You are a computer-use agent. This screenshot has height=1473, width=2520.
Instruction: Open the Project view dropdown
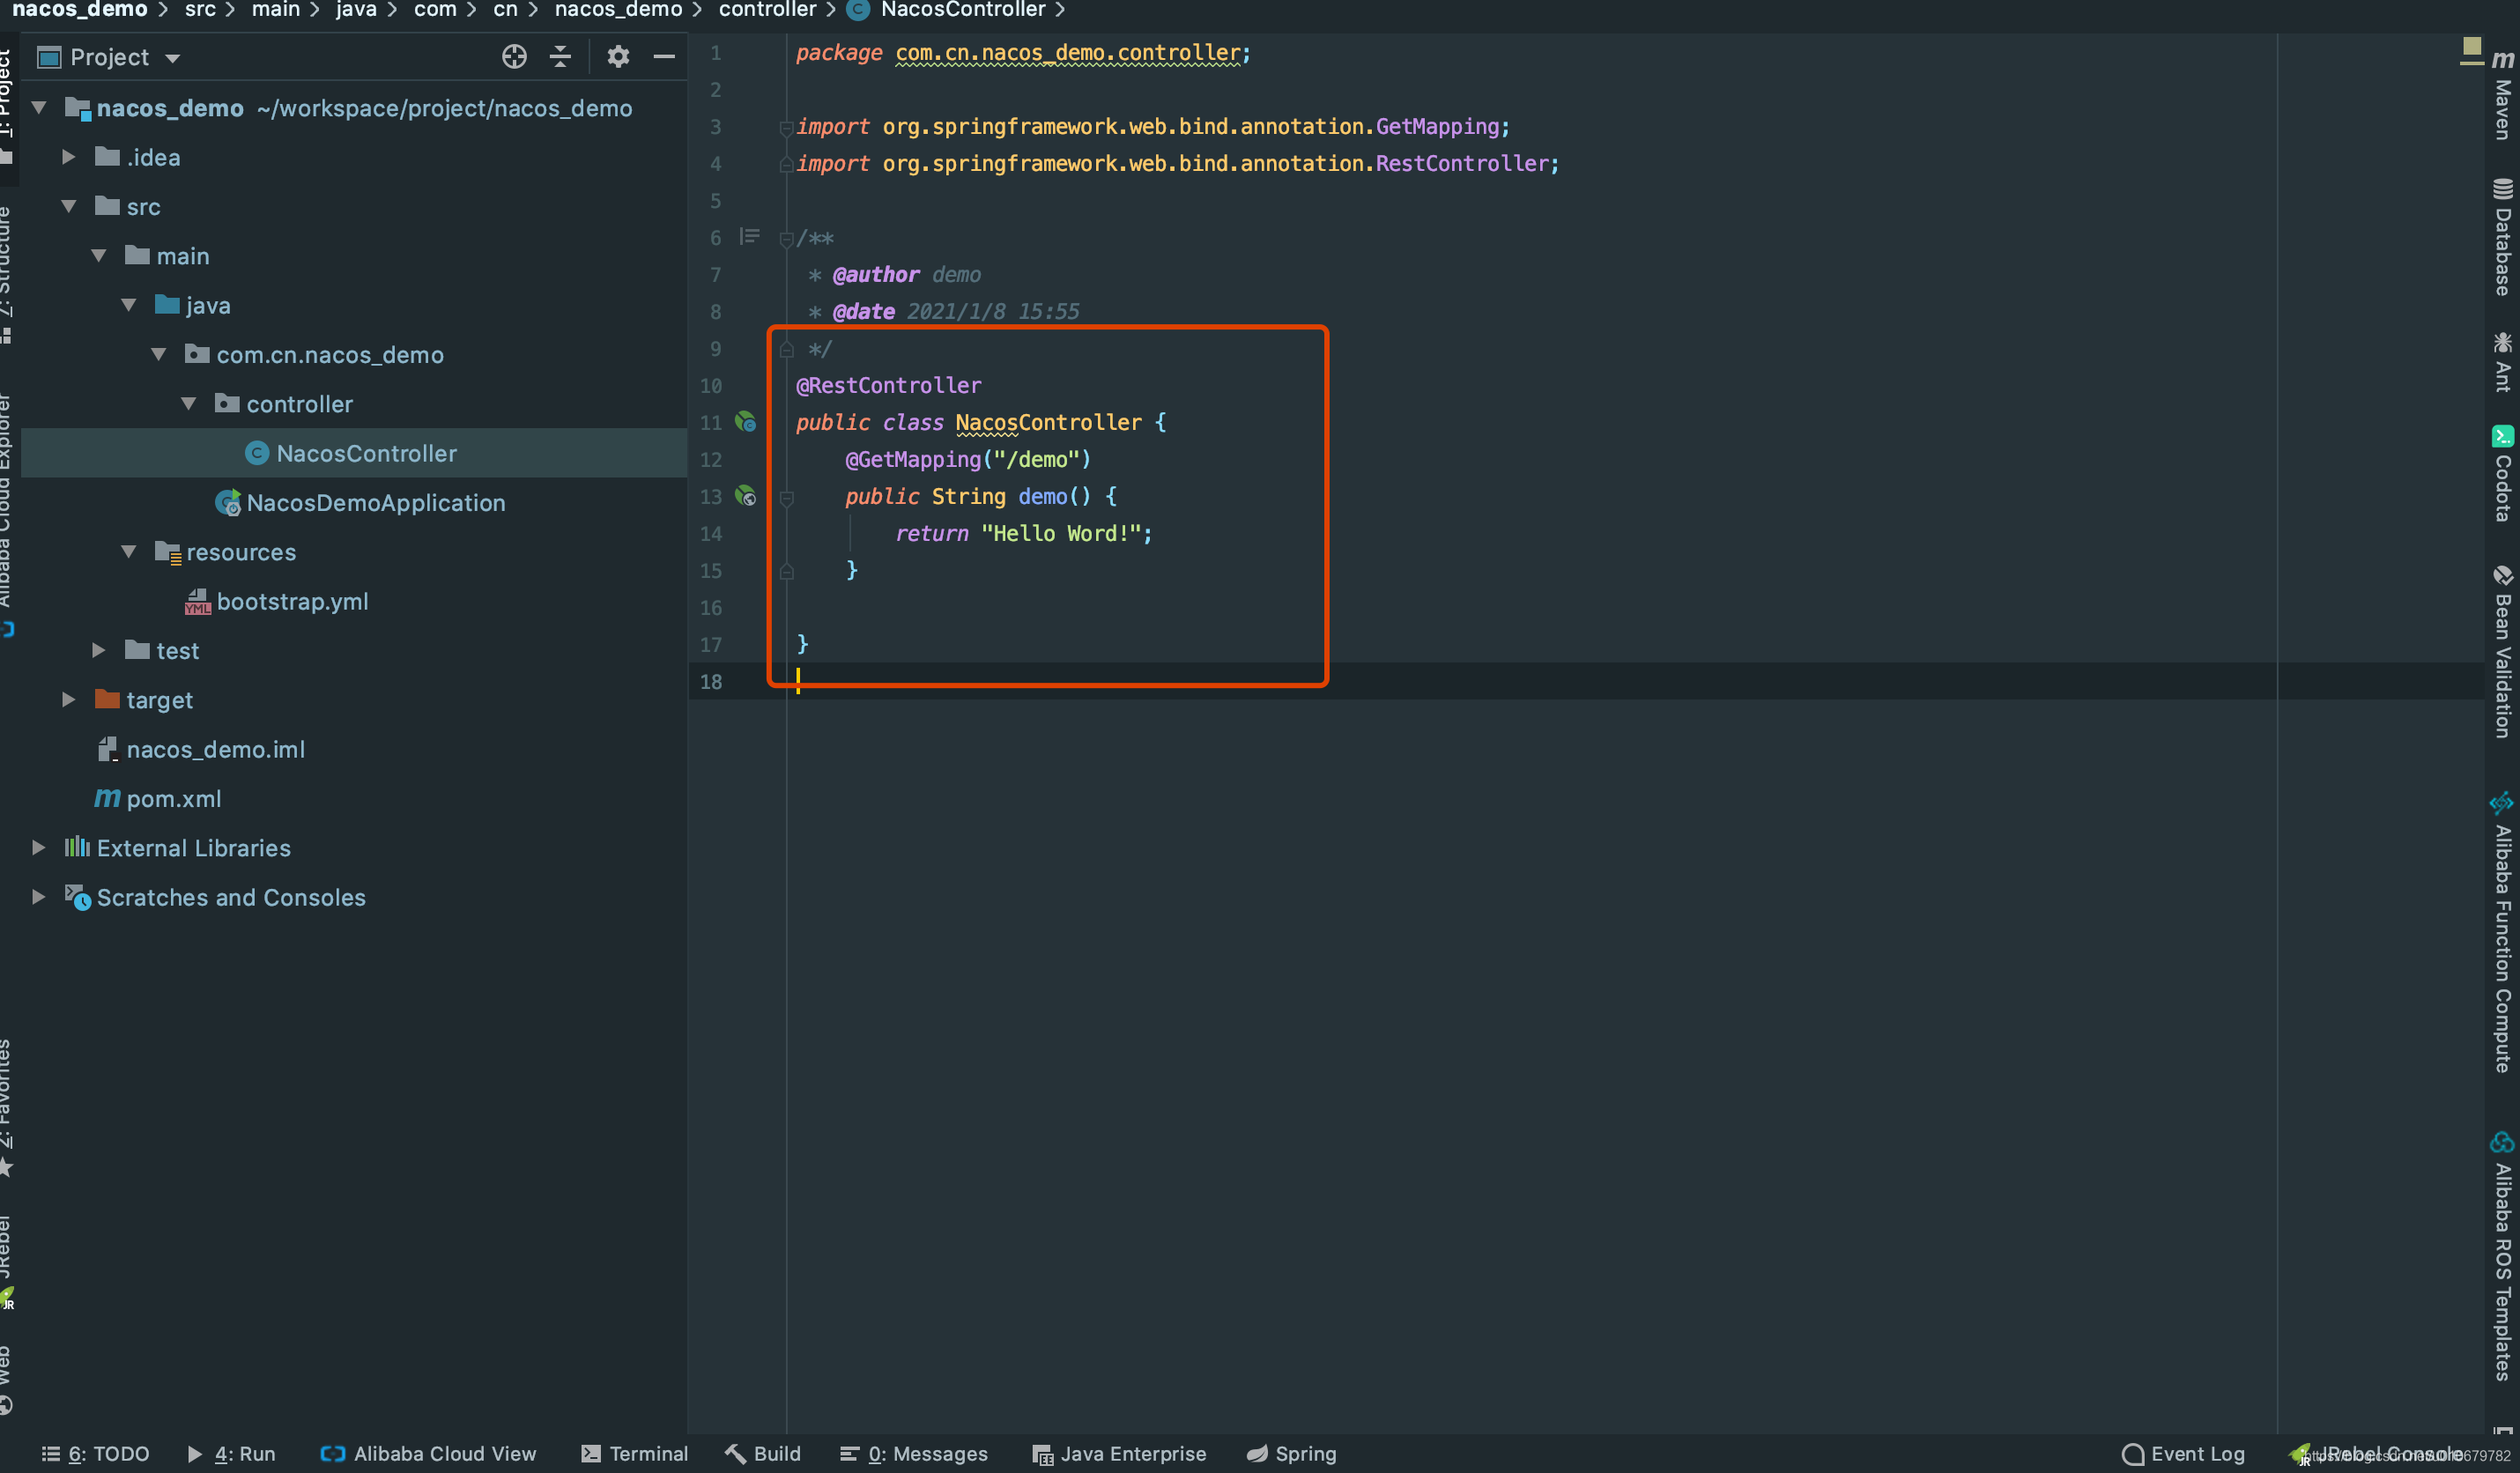tap(172, 58)
